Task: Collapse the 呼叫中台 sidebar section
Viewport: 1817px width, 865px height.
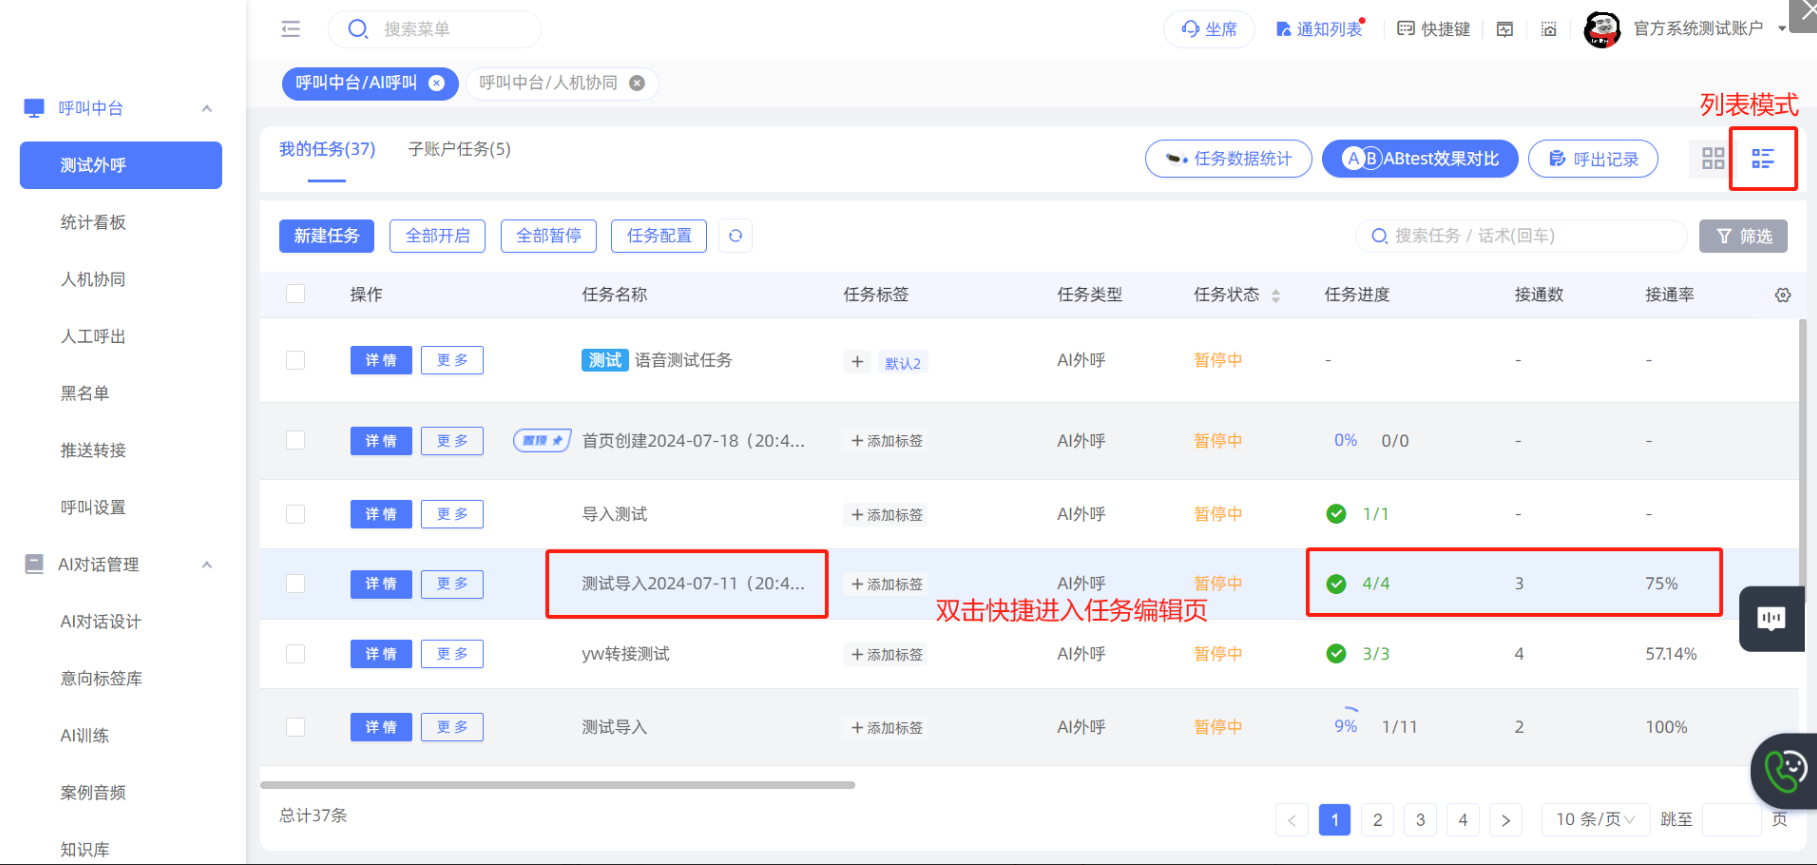Action: pyautogui.click(x=207, y=108)
